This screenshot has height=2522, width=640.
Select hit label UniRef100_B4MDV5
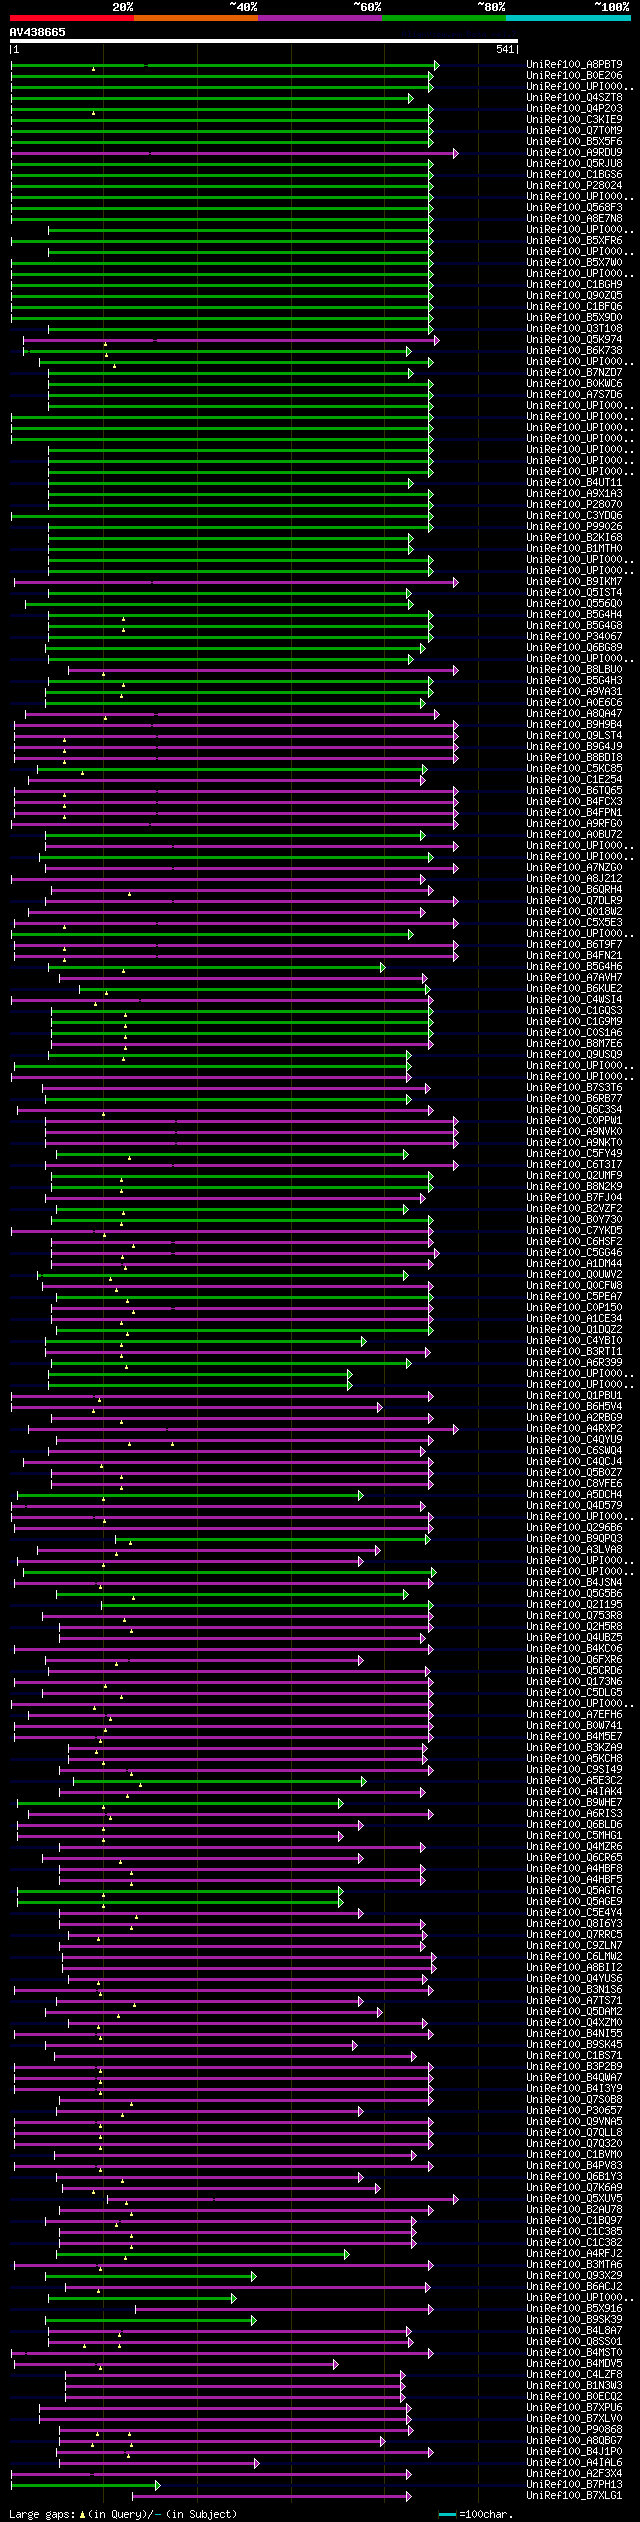[574, 2364]
